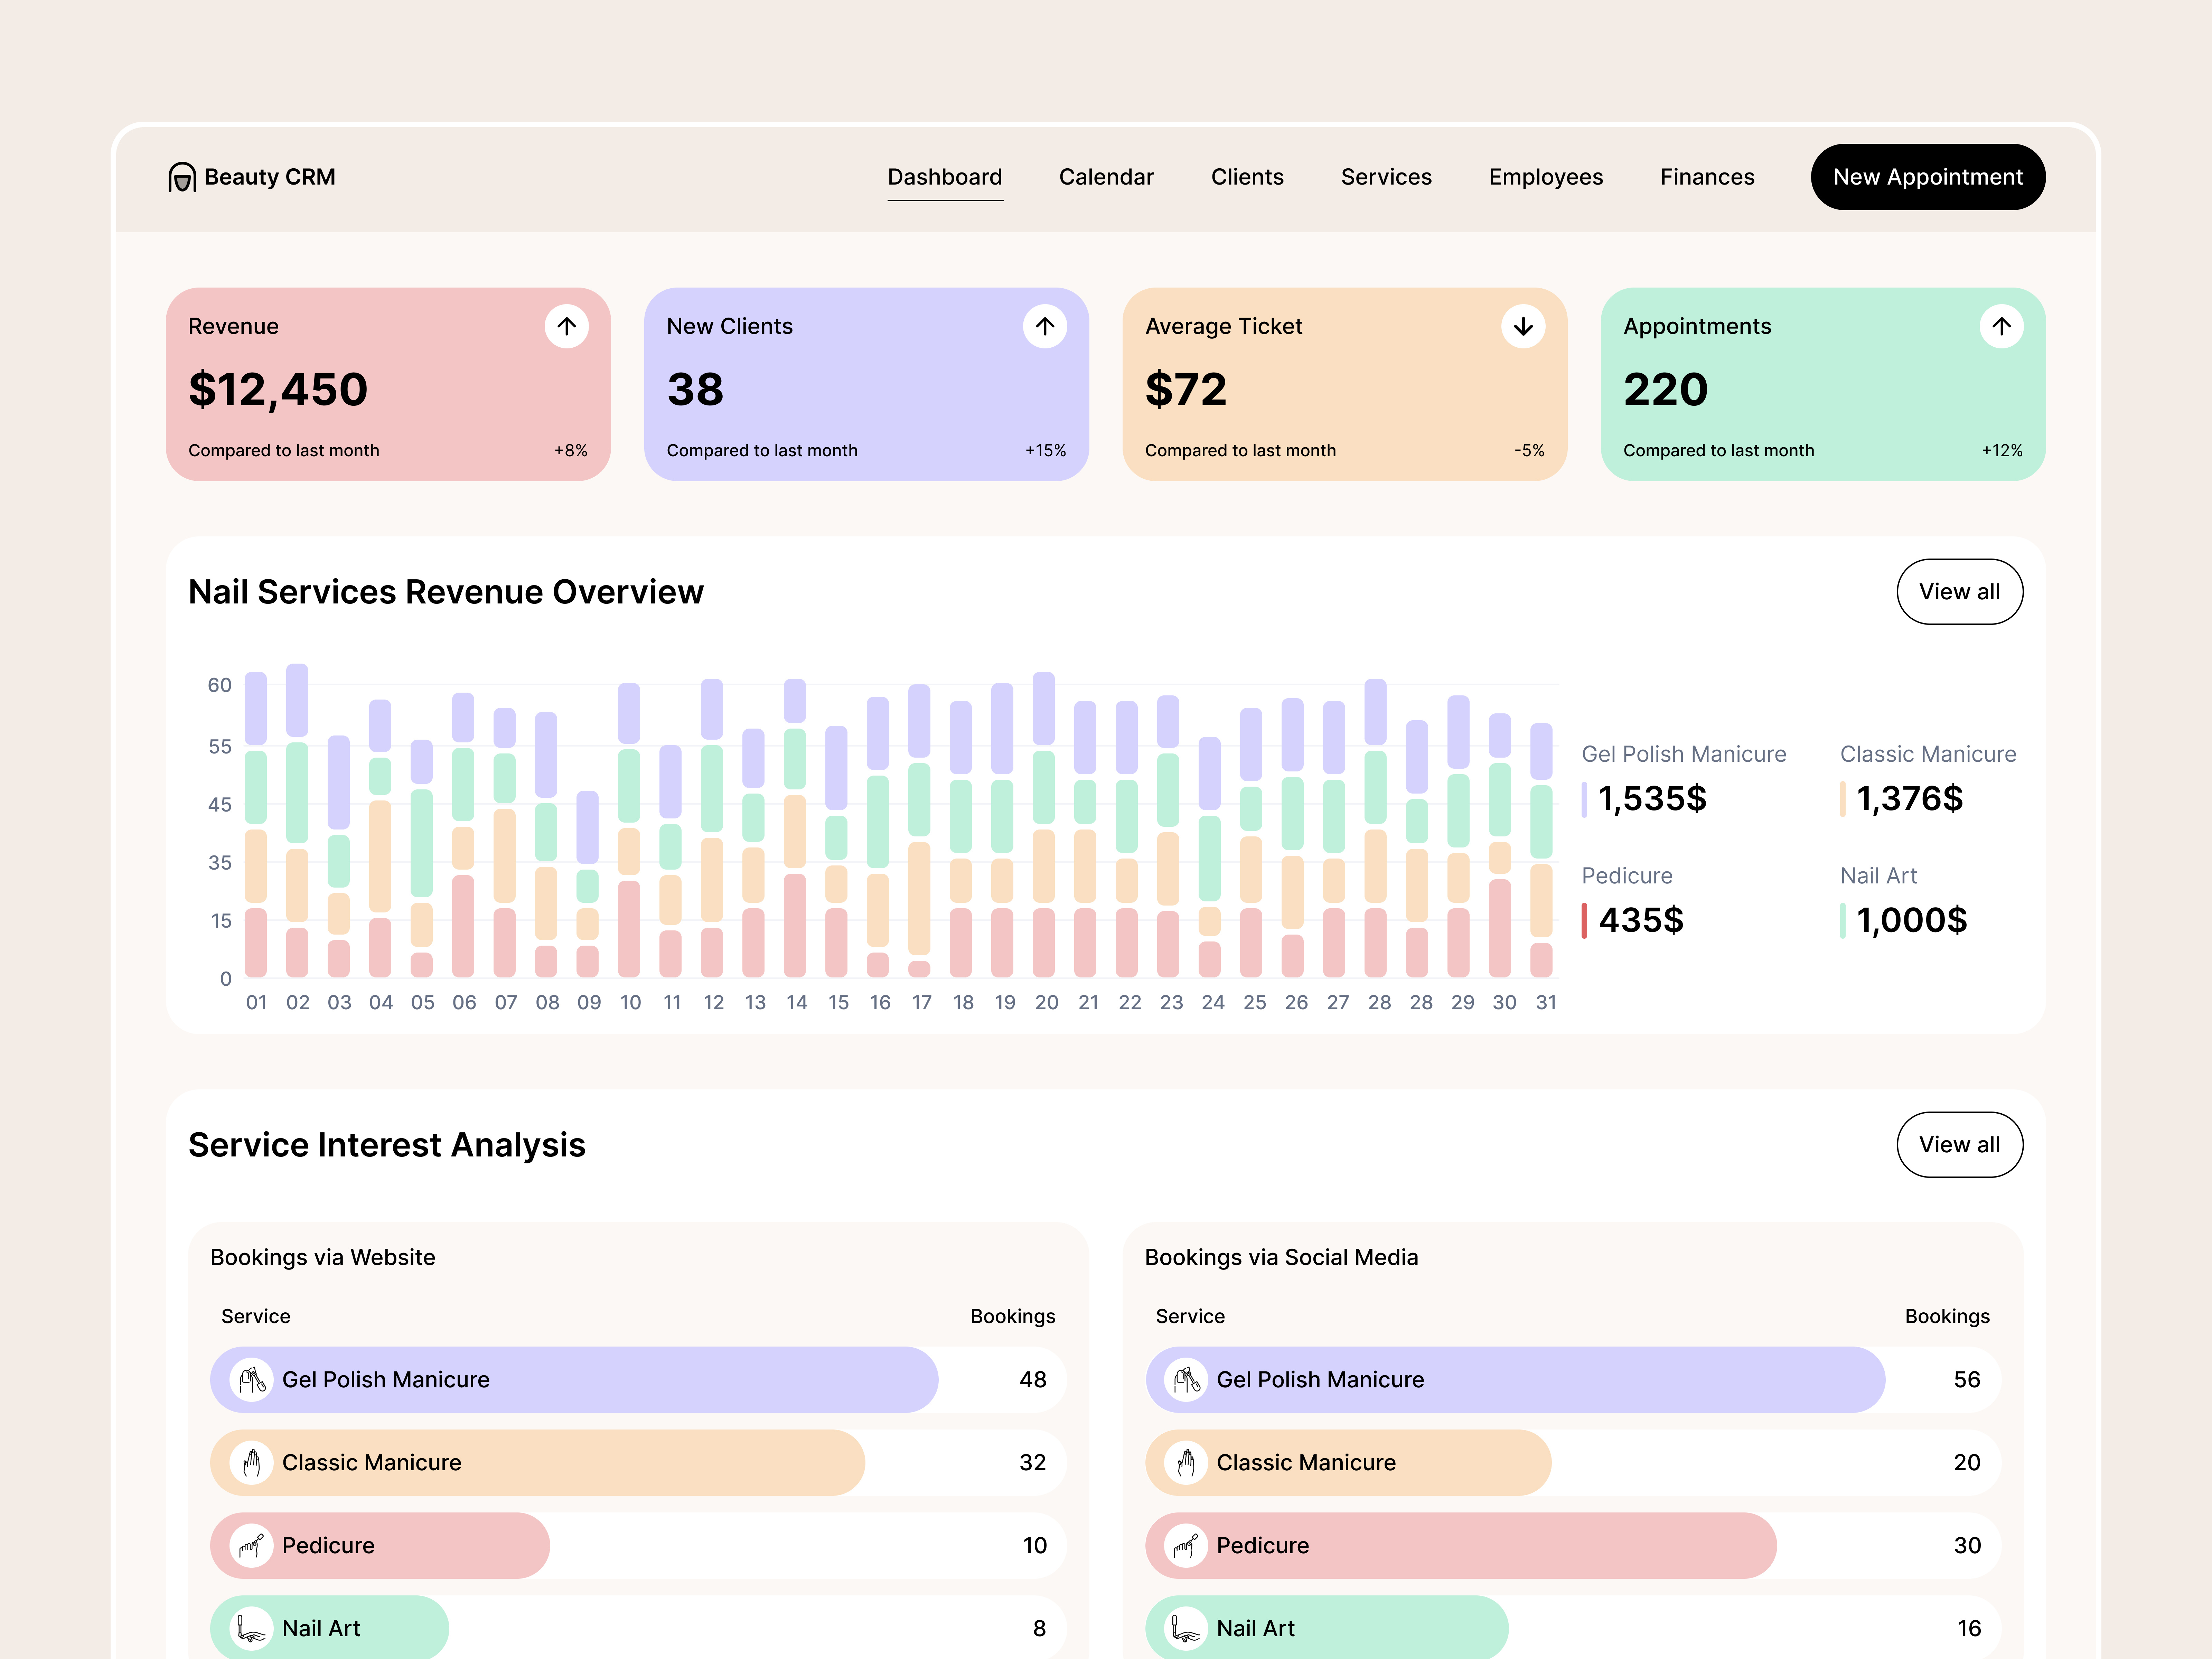This screenshot has width=2212, height=1659.
Task: Click the +15% change text
Action: (1046, 451)
